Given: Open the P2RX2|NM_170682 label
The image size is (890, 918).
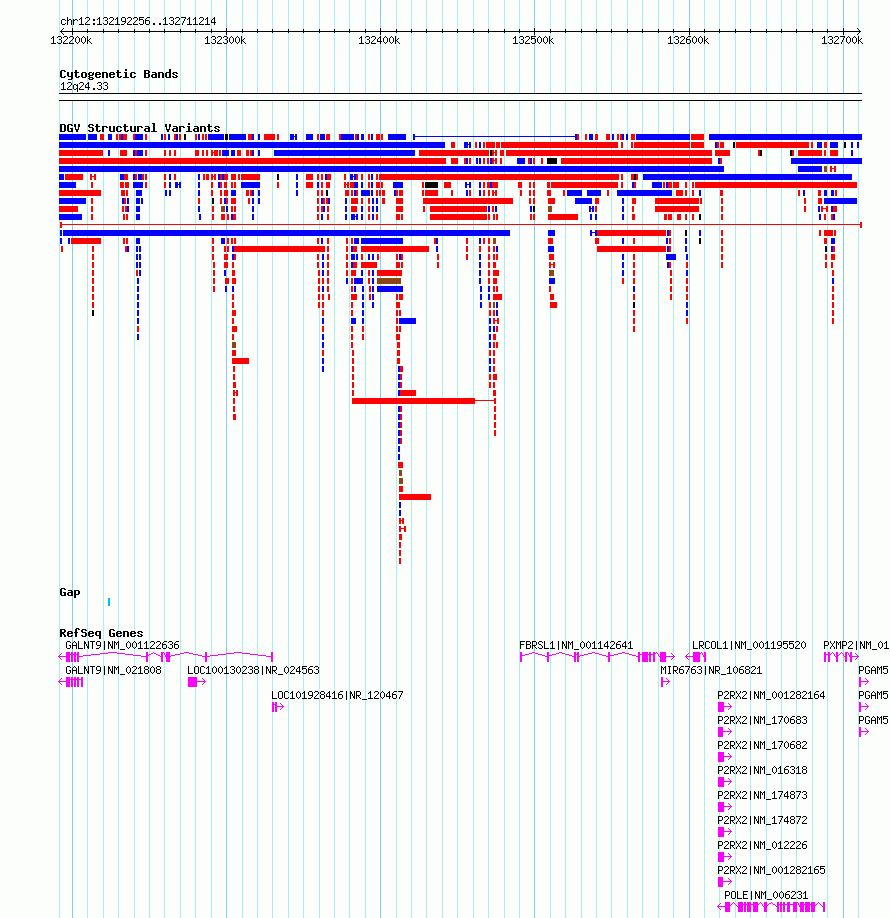Looking at the screenshot, I should pos(762,745).
